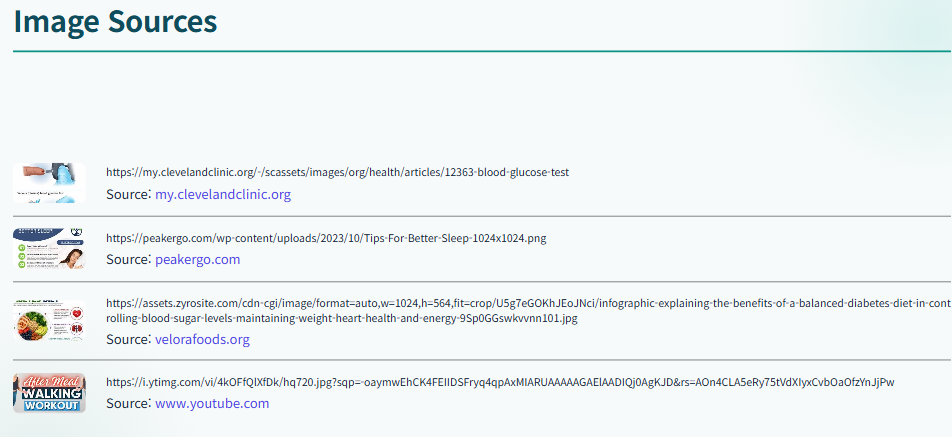This screenshot has width=952, height=437.
Task: Click the i.ytimg.com hq720.jpg URL text
Action: [500, 382]
